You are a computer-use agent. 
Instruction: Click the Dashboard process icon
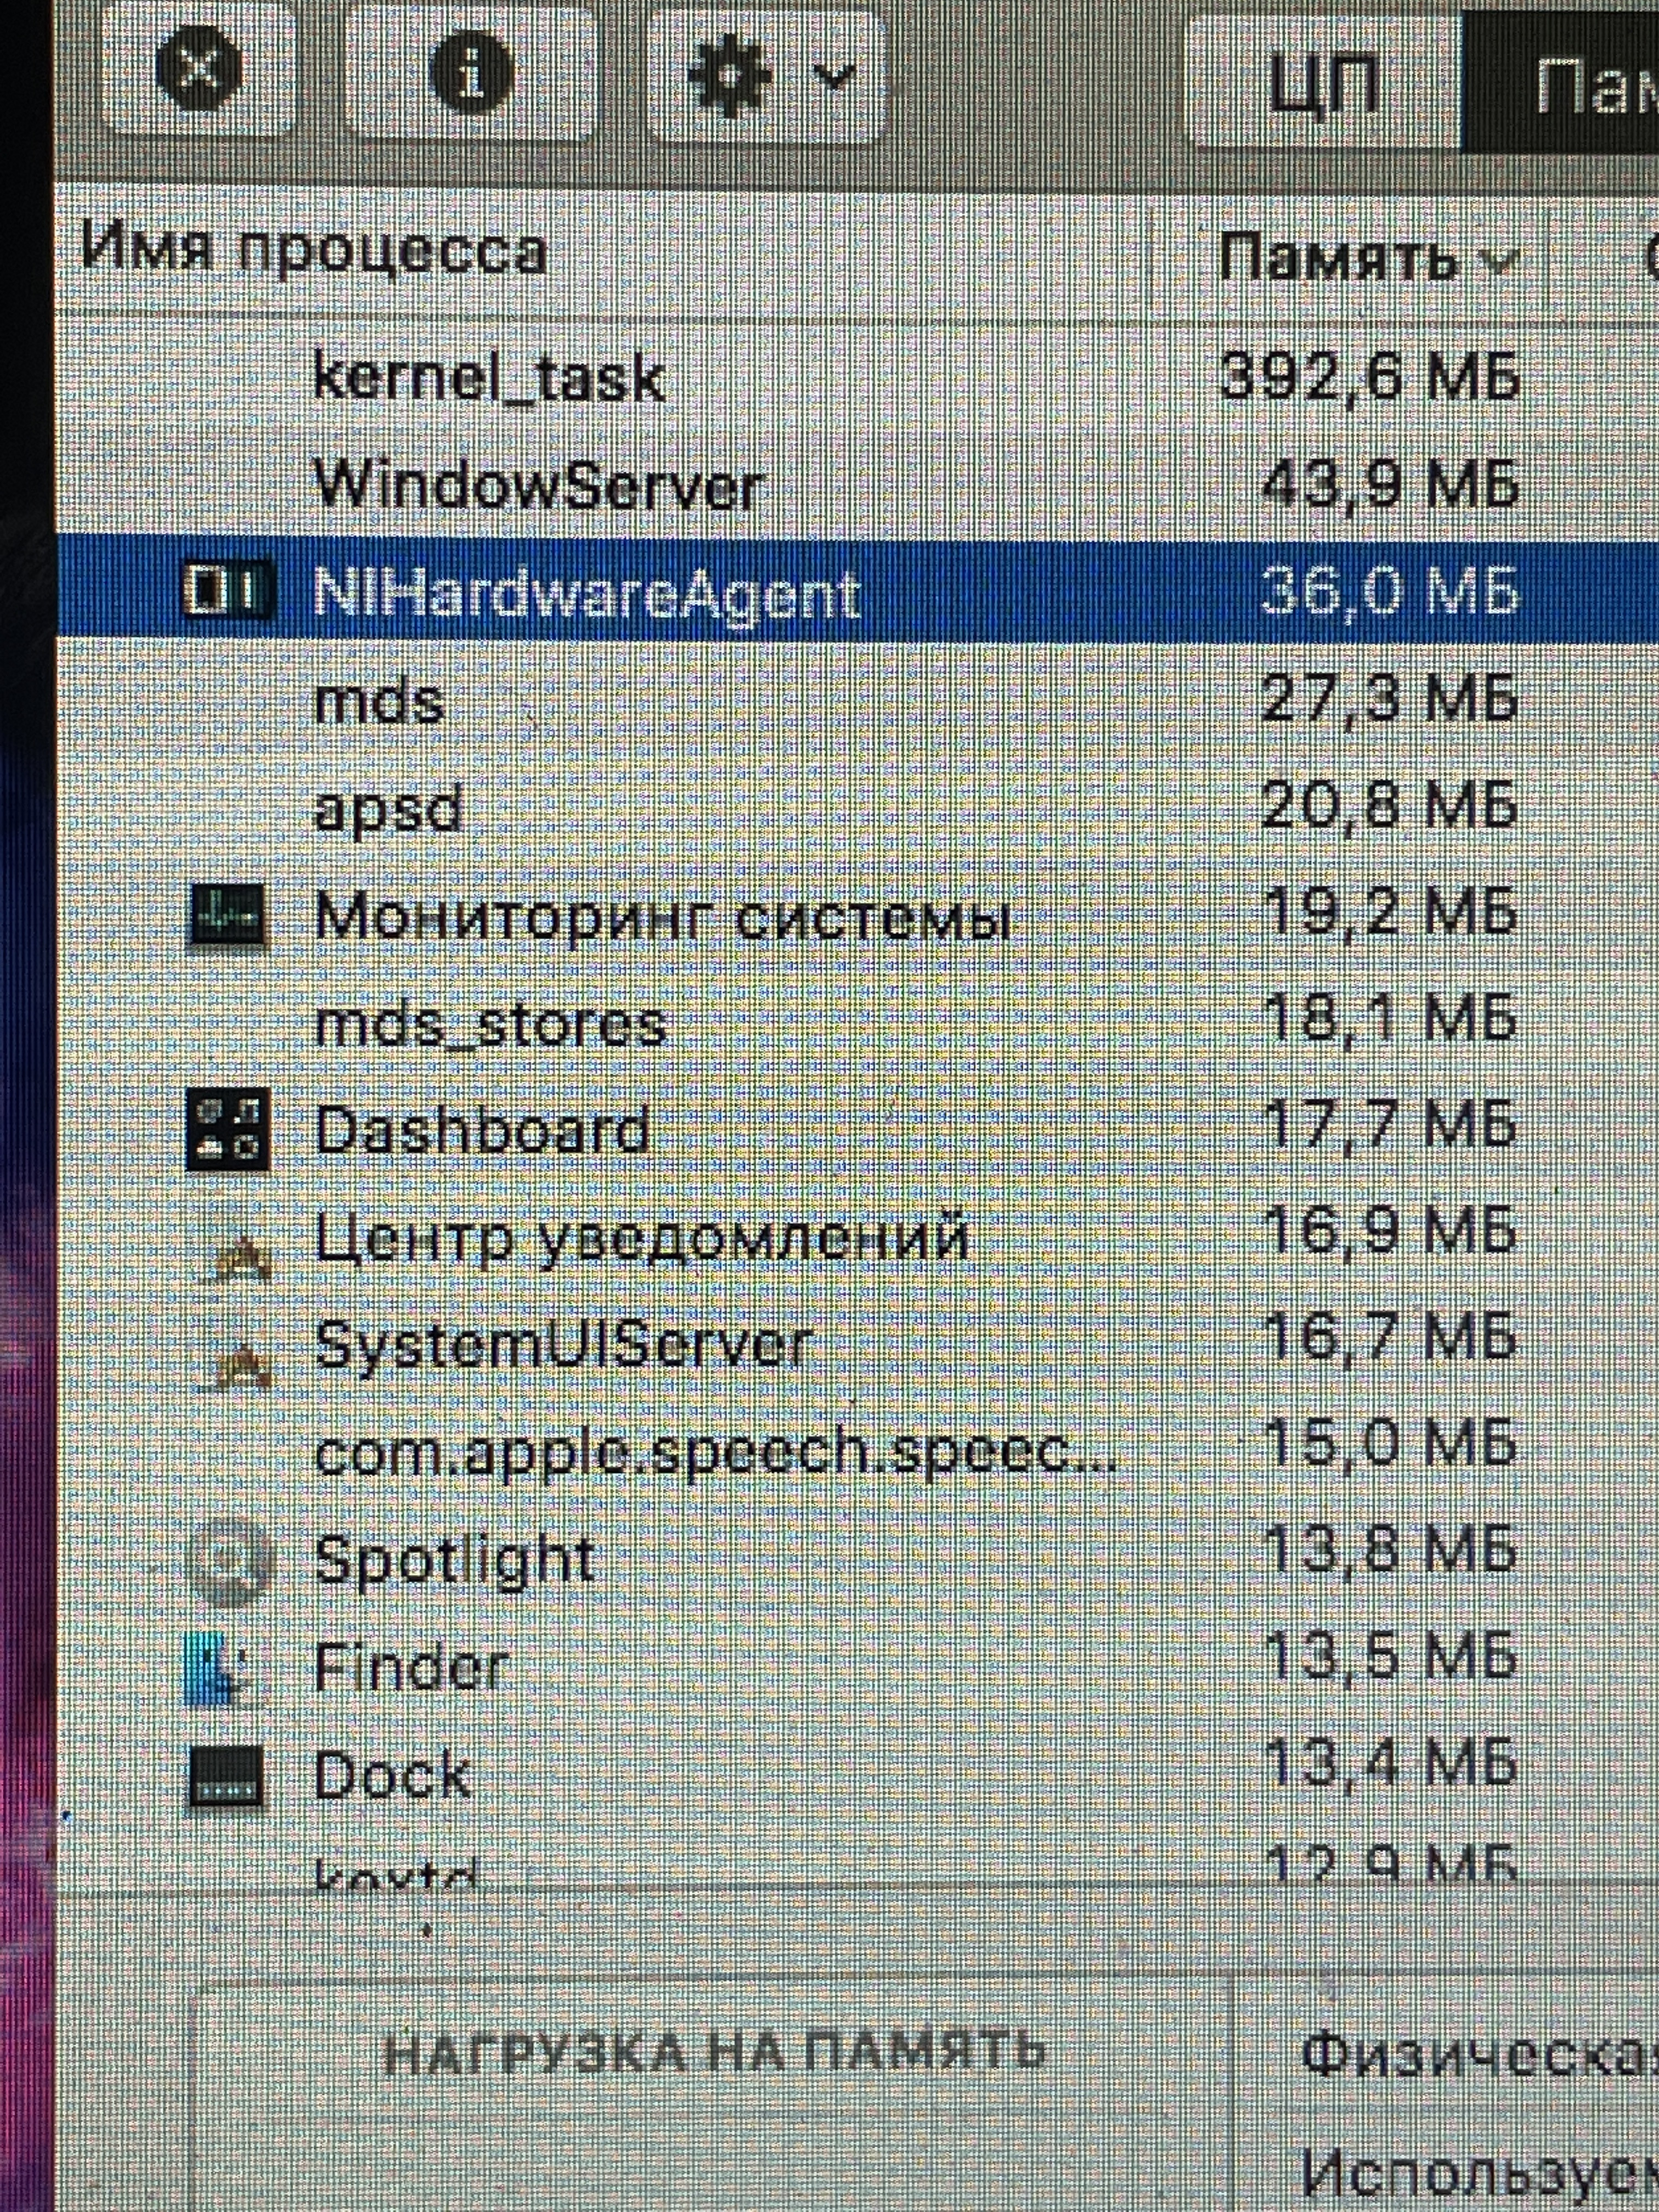pos(228,1130)
